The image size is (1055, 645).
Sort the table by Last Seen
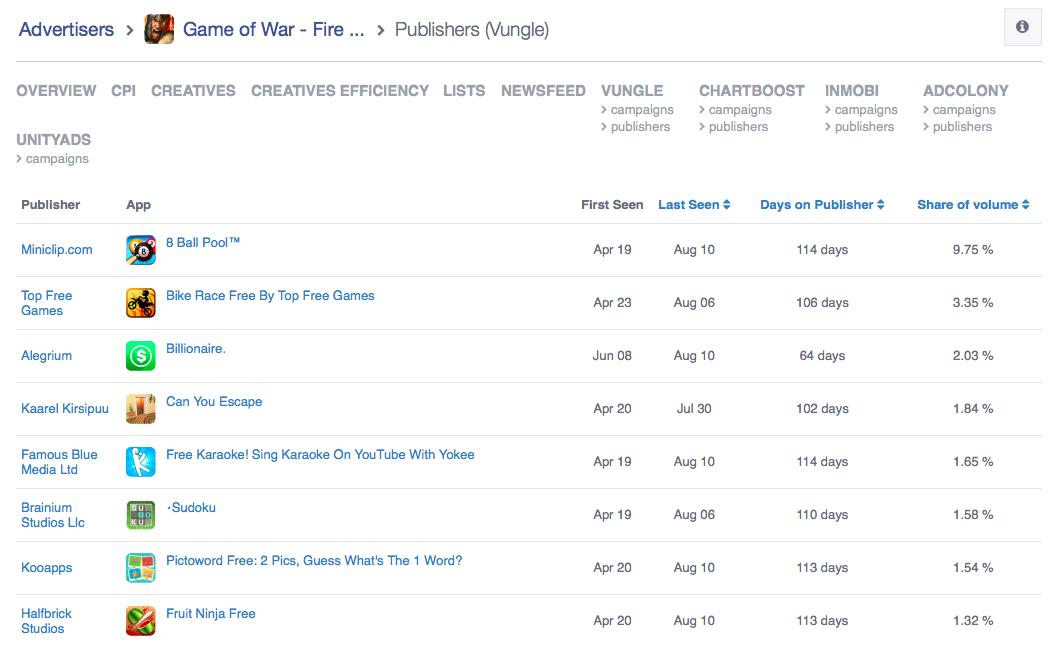(x=694, y=204)
